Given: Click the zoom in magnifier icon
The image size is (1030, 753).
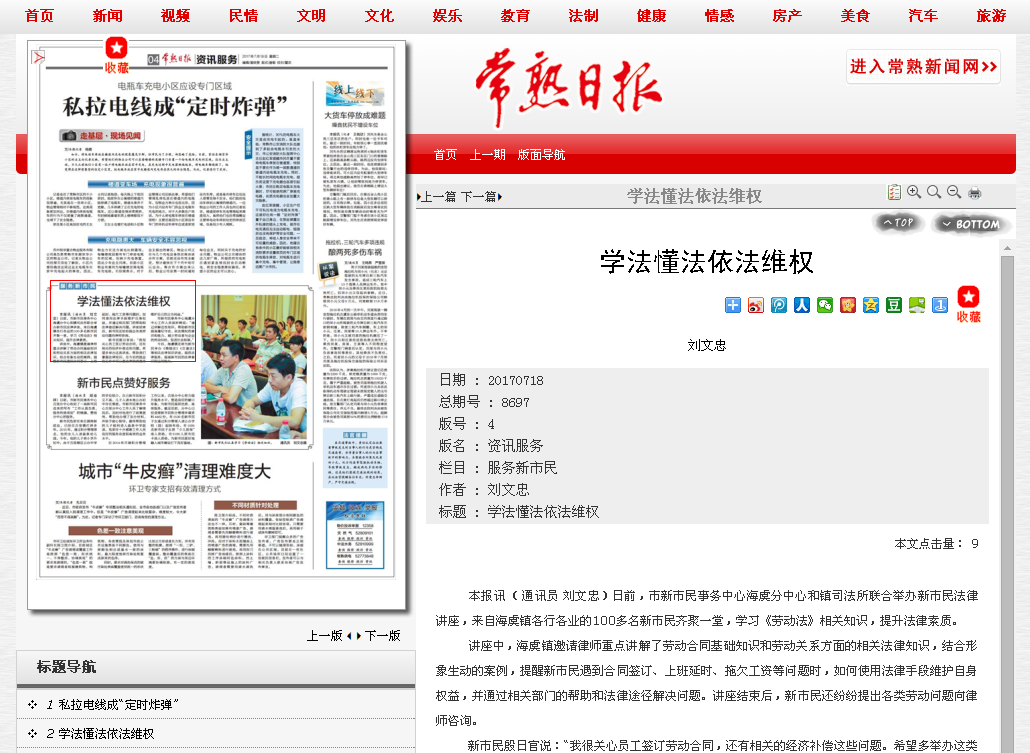Looking at the screenshot, I should coord(914,192).
